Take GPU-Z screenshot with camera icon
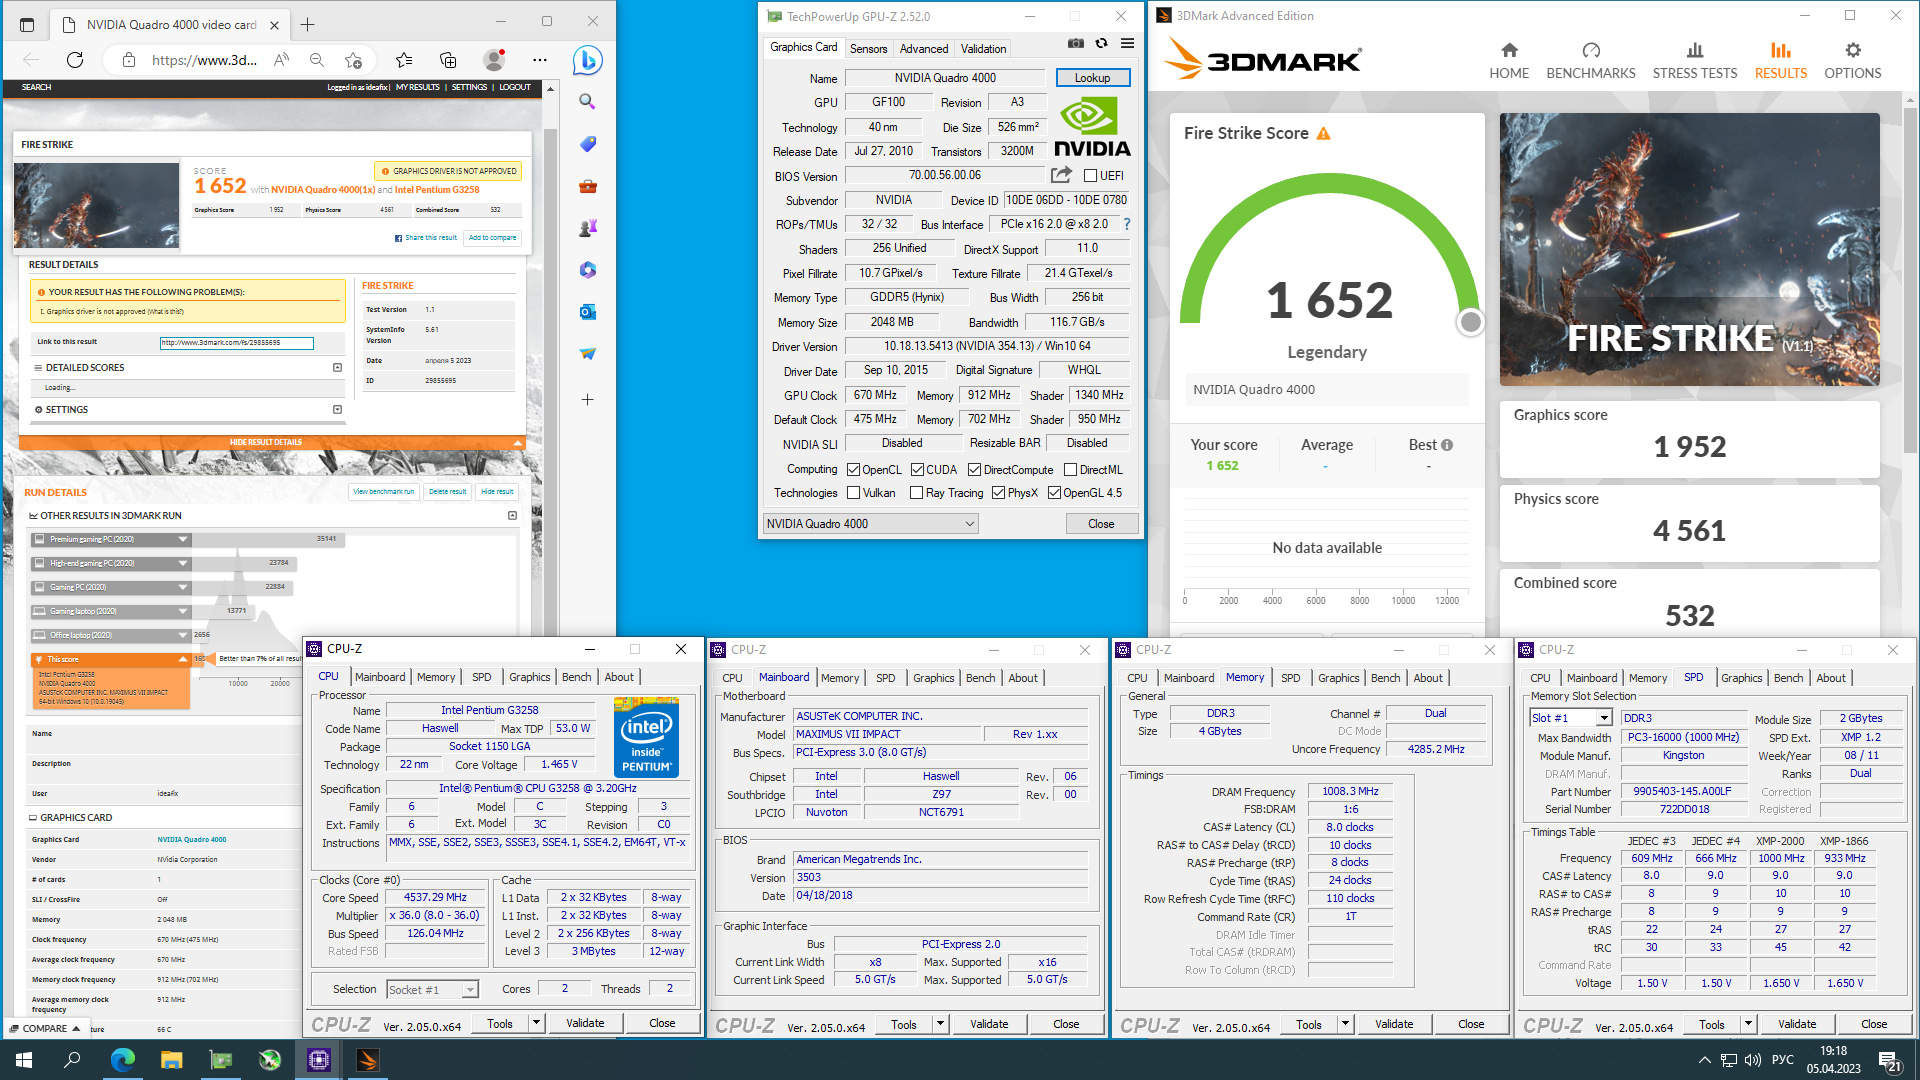 click(x=1075, y=44)
